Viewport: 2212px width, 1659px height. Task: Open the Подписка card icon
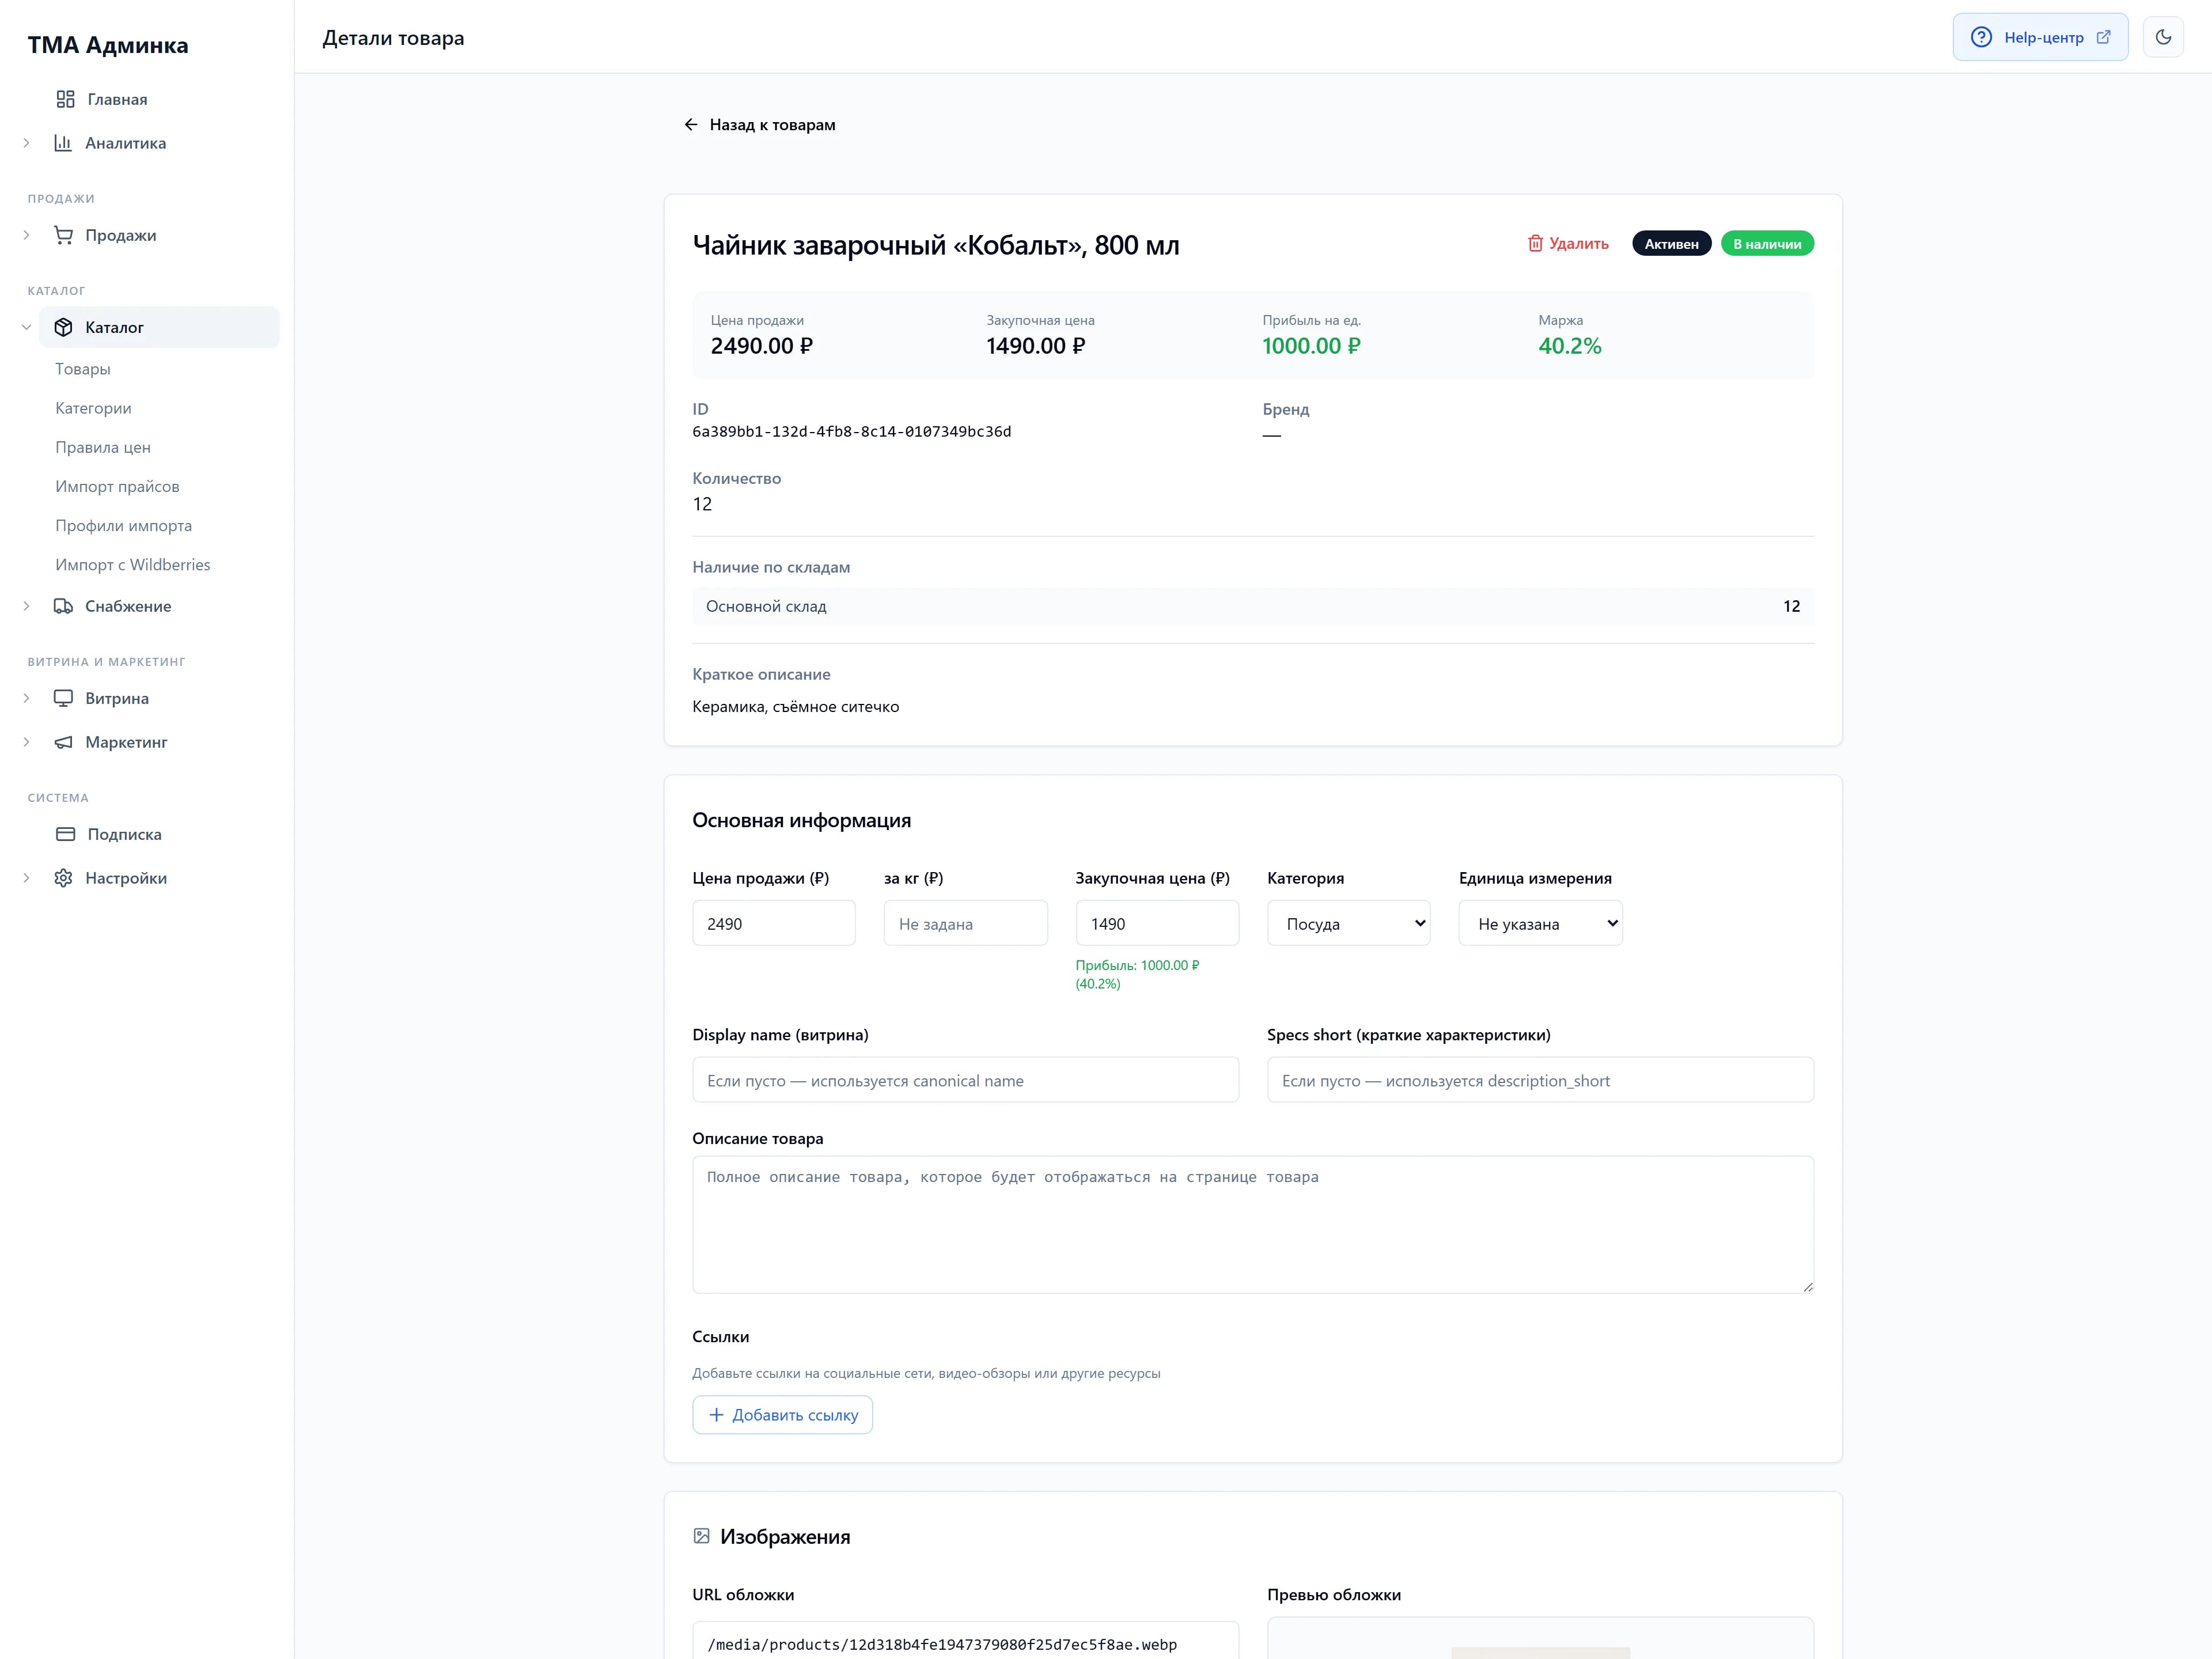(66, 834)
